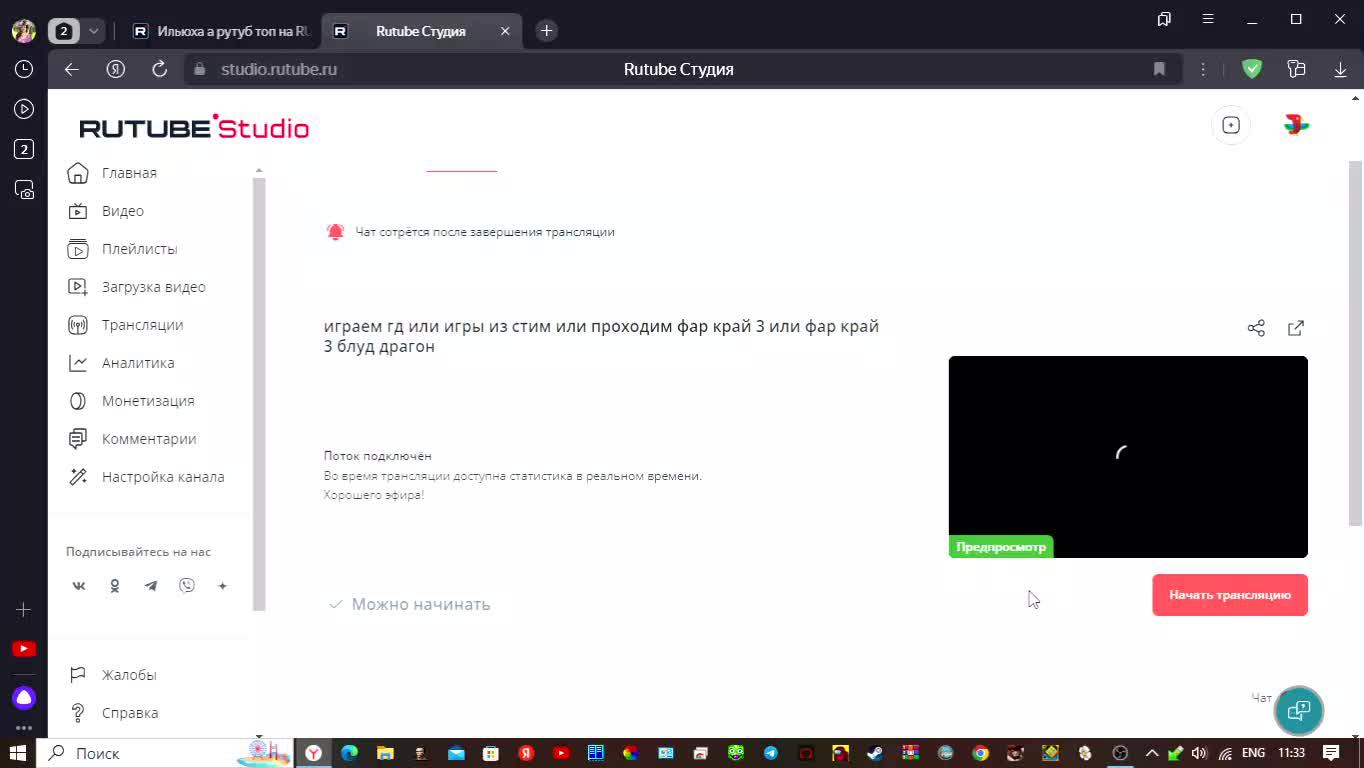Image resolution: width=1364 pixels, height=768 pixels.
Task: Open the chat bubble button
Action: (x=1299, y=710)
